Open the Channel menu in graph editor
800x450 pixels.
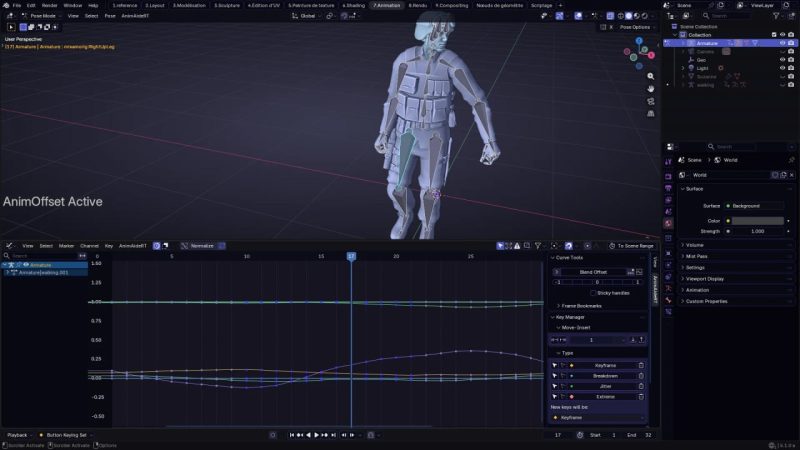click(x=90, y=245)
